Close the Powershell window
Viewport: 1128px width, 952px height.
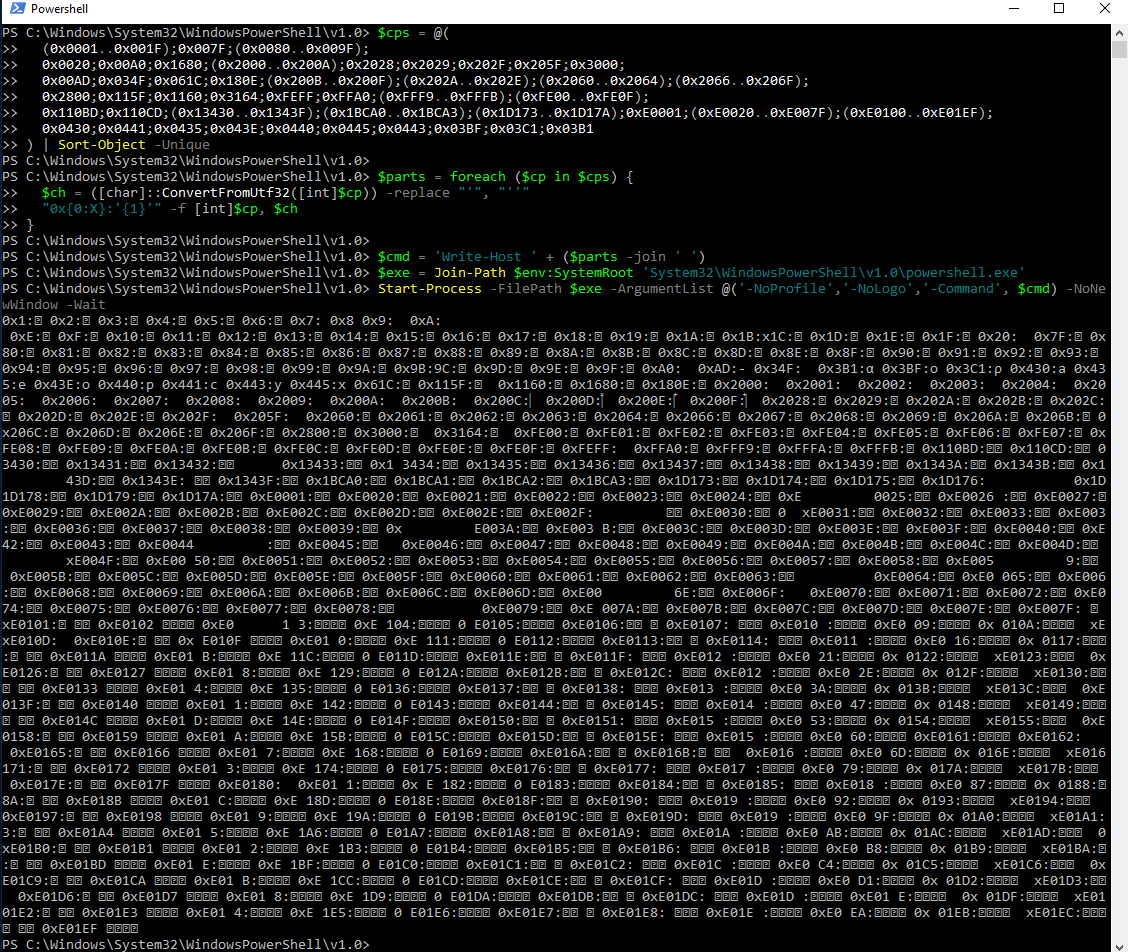coord(1104,9)
